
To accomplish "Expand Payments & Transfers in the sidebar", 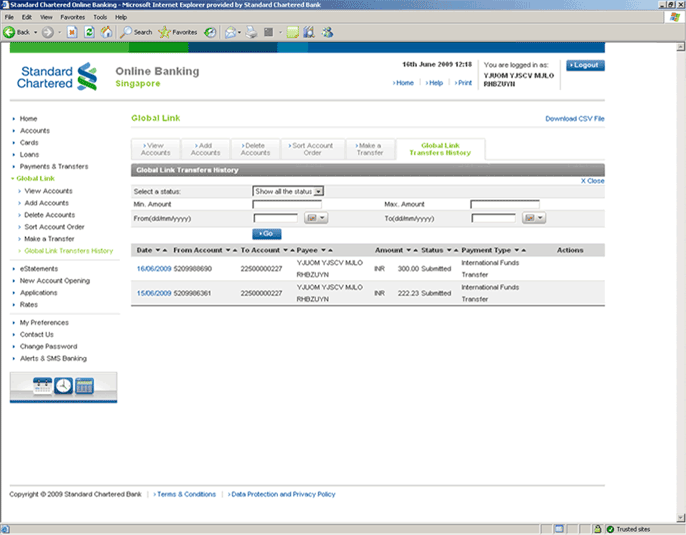I will click(x=14, y=167).
